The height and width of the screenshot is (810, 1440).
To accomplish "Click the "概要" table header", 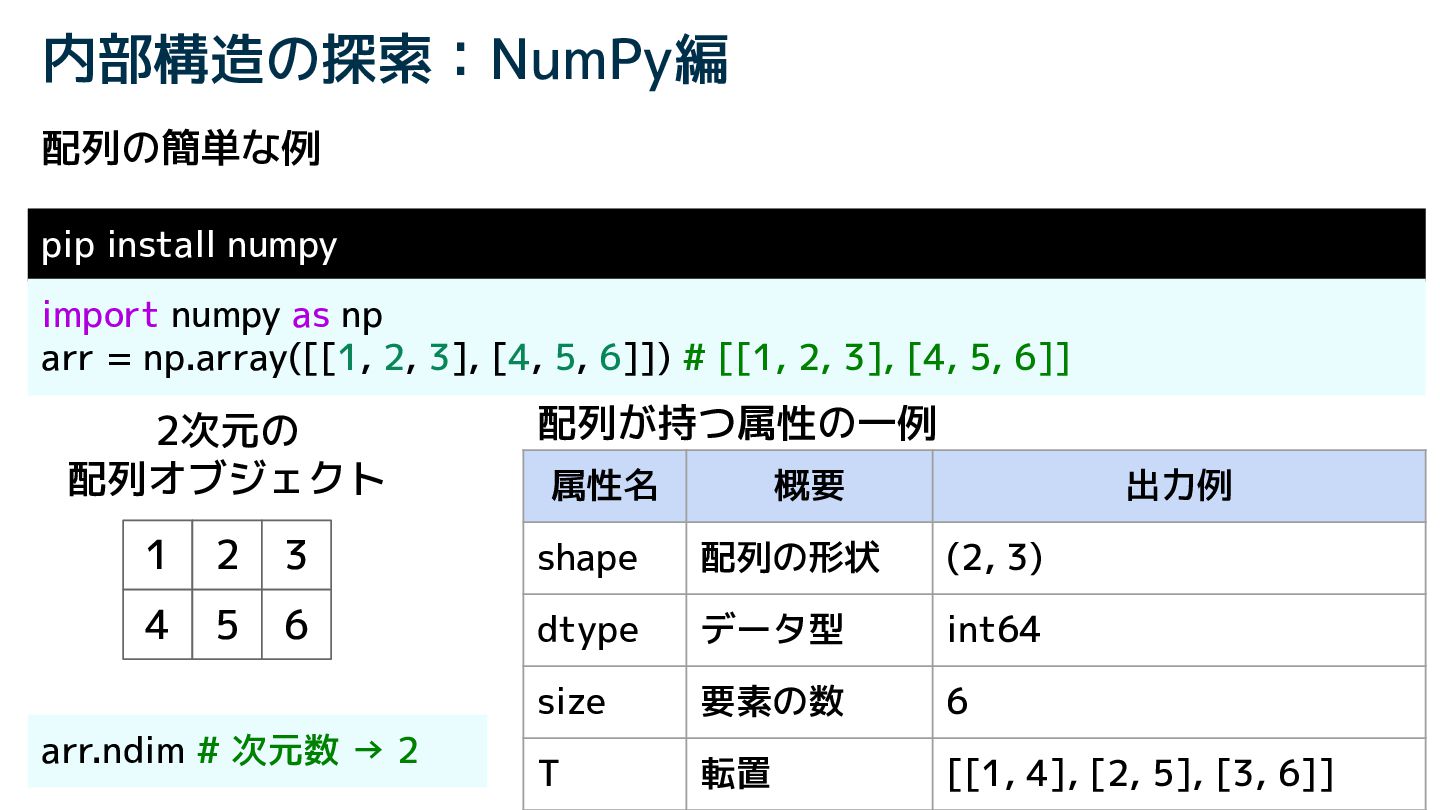I will (x=809, y=486).
